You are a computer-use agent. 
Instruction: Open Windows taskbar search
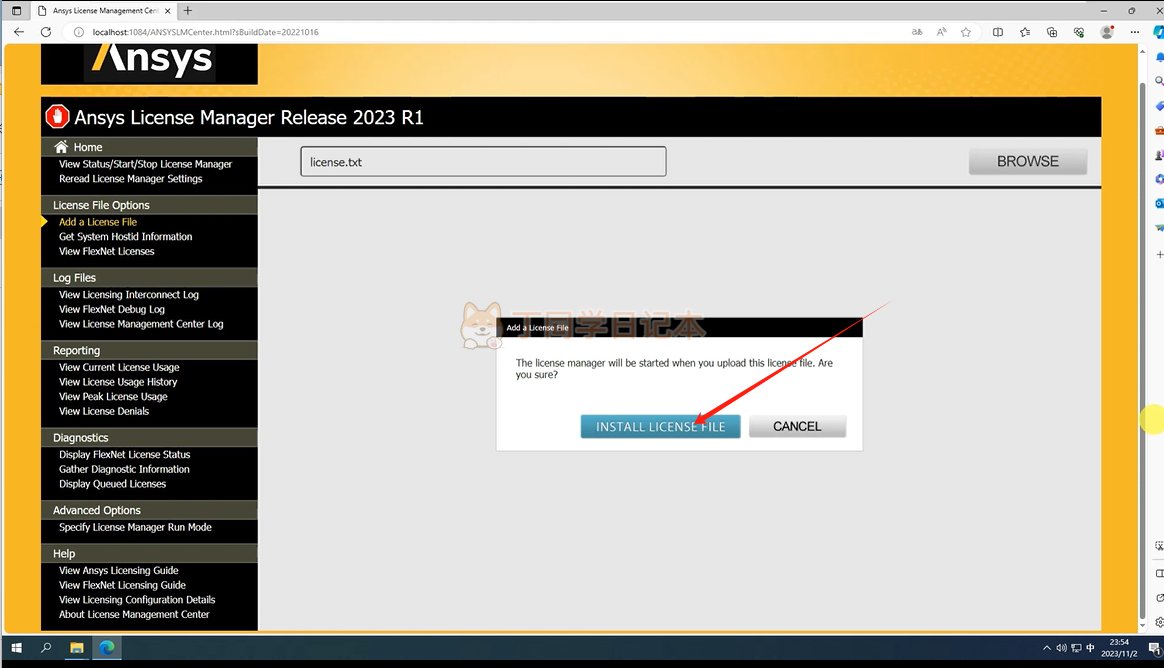46,647
